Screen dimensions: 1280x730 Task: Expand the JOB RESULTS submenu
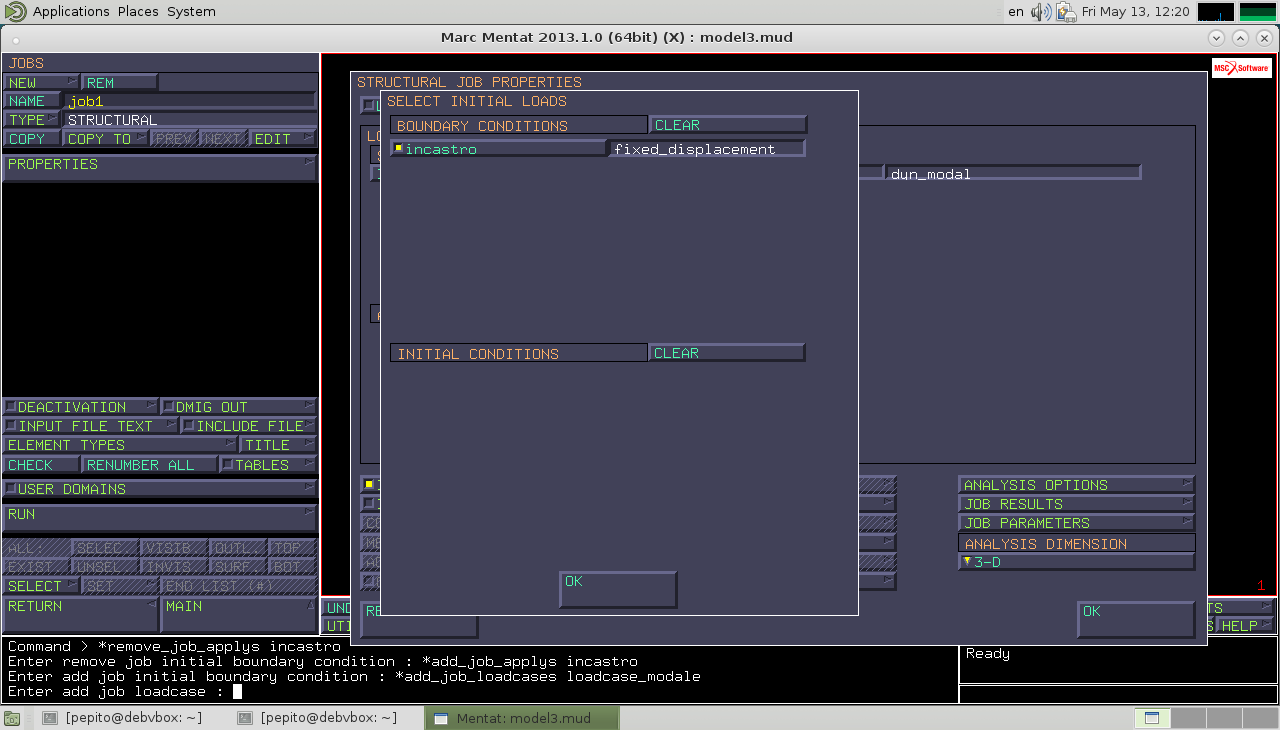tap(1076, 504)
